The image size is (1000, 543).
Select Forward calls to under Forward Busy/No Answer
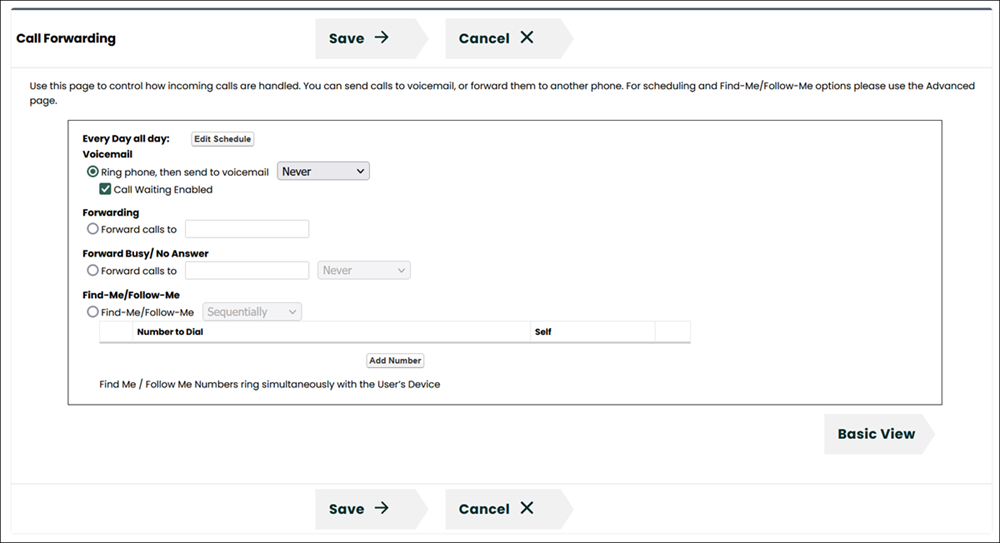pyautogui.click(x=93, y=270)
